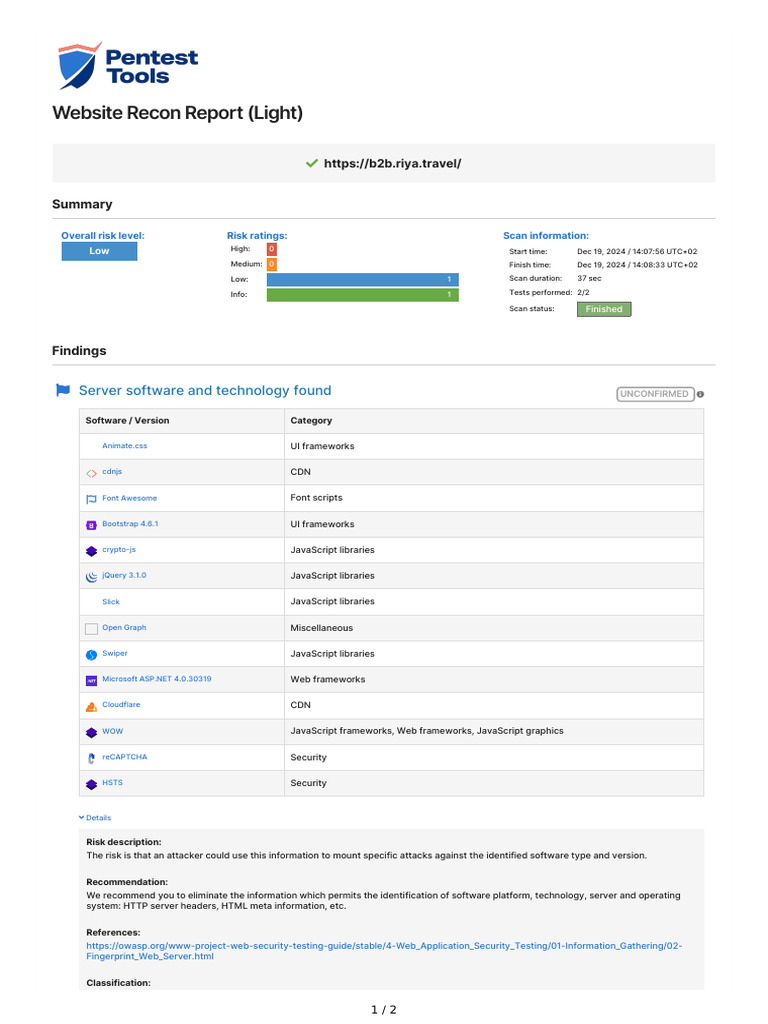Click the orange Medium risk count box
This screenshot has height=1024, width=768.
272,264
